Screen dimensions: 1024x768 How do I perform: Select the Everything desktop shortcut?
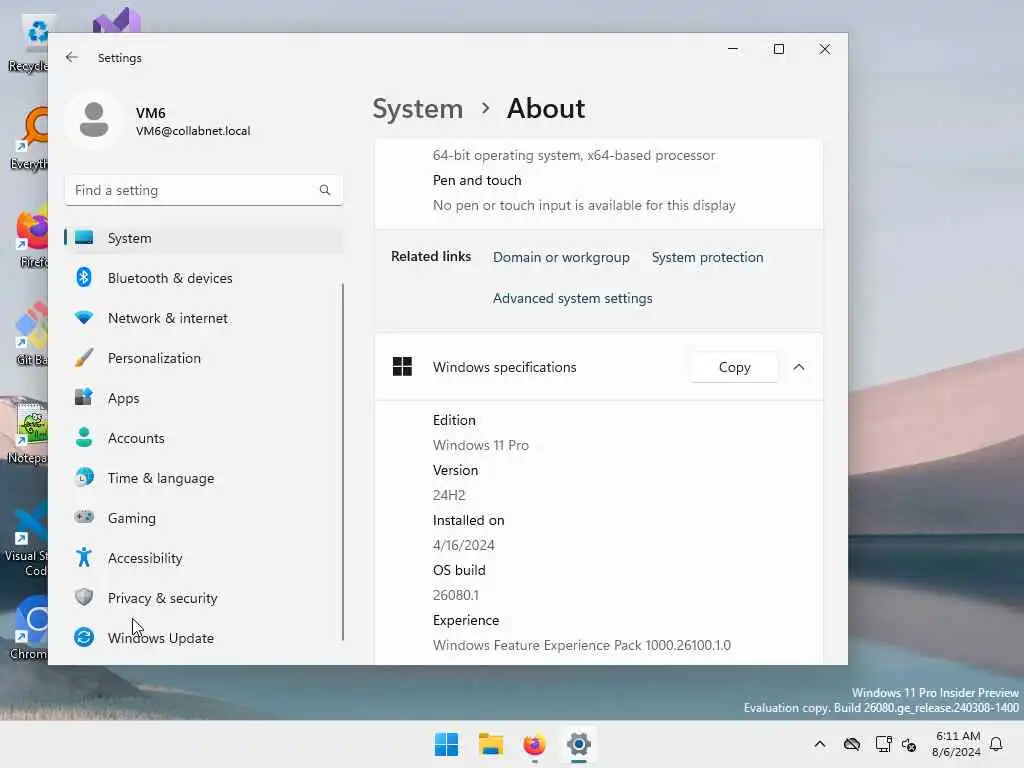tap(29, 138)
